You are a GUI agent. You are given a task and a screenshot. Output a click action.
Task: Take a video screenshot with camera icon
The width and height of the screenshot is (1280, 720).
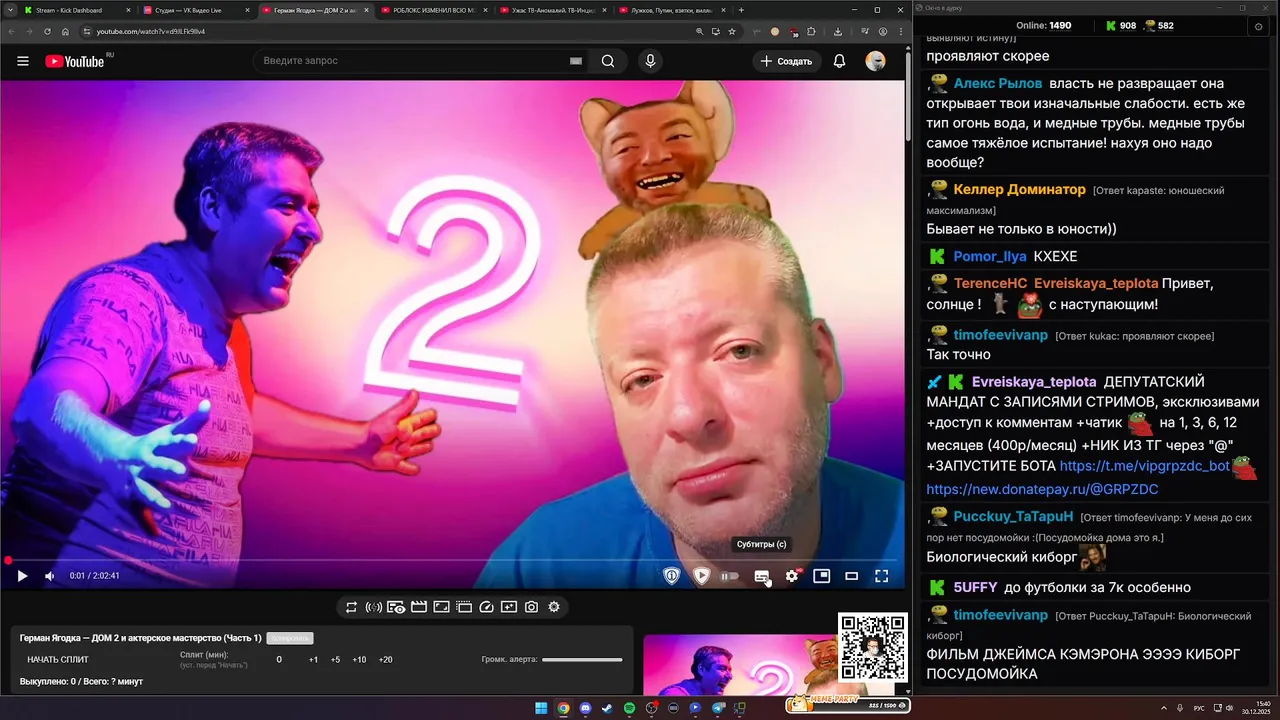point(531,607)
